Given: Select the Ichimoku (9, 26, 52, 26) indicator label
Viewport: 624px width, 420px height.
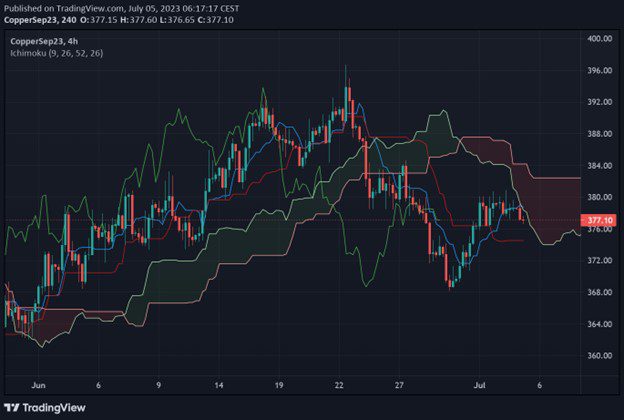Looking at the screenshot, I should 57,53.
